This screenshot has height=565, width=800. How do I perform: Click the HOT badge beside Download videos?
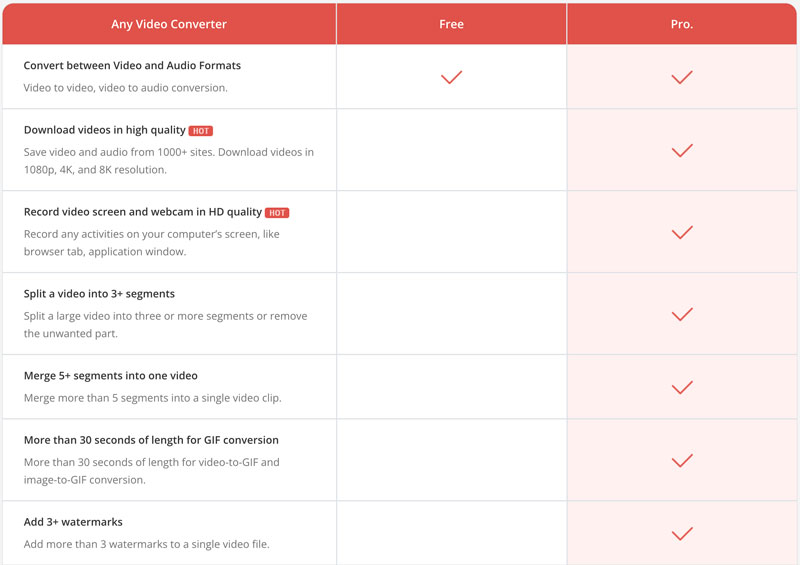pos(201,131)
